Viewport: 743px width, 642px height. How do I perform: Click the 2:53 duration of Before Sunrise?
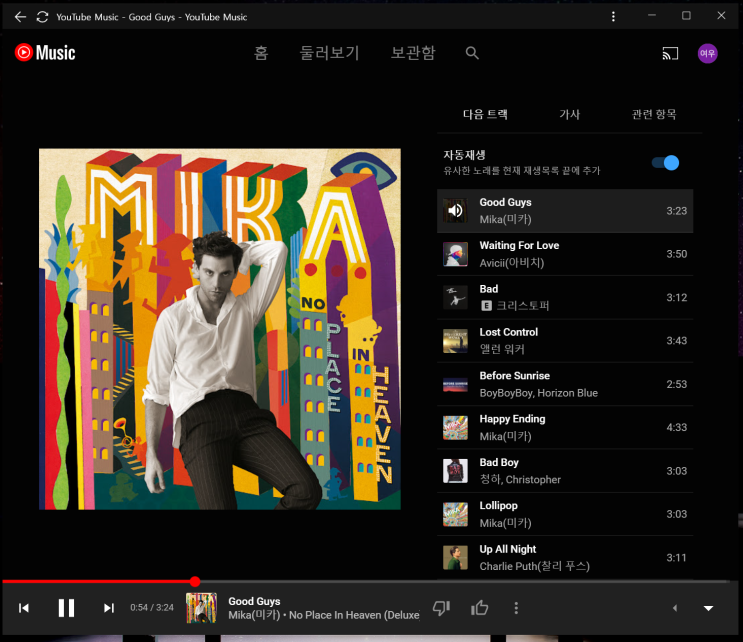pos(677,384)
